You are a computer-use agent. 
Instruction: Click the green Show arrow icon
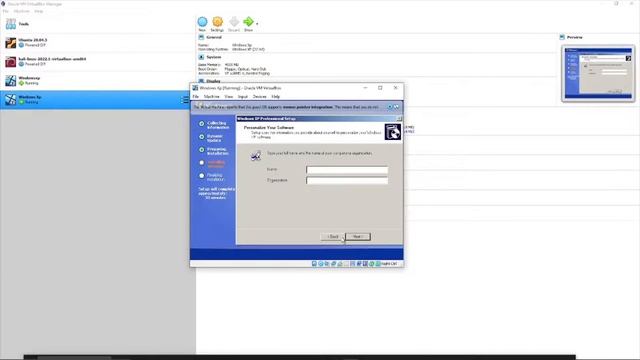coord(248,22)
